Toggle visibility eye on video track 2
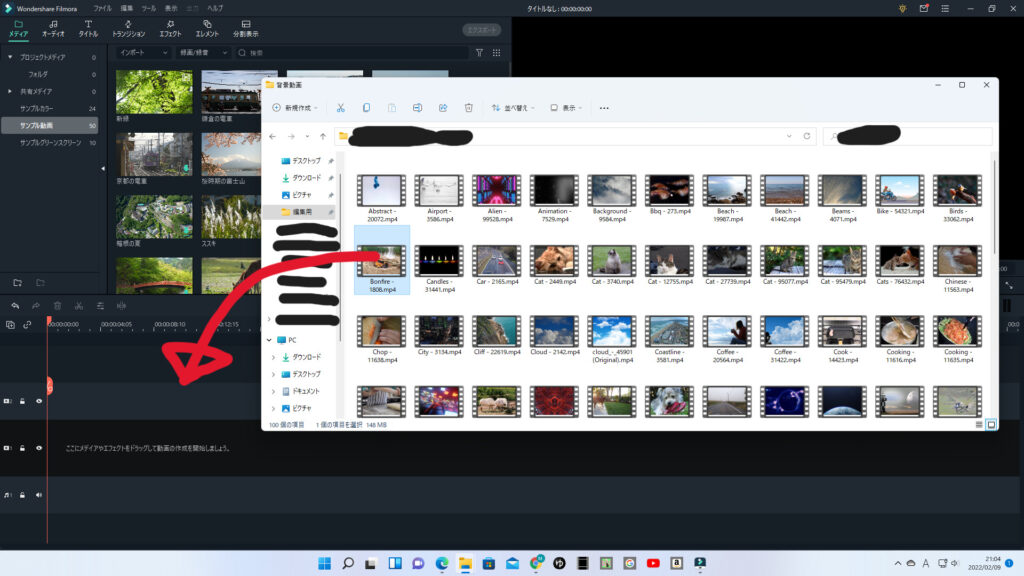This screenshot has width=1024, height=576. pyautogui.click(x=39, y=401)
